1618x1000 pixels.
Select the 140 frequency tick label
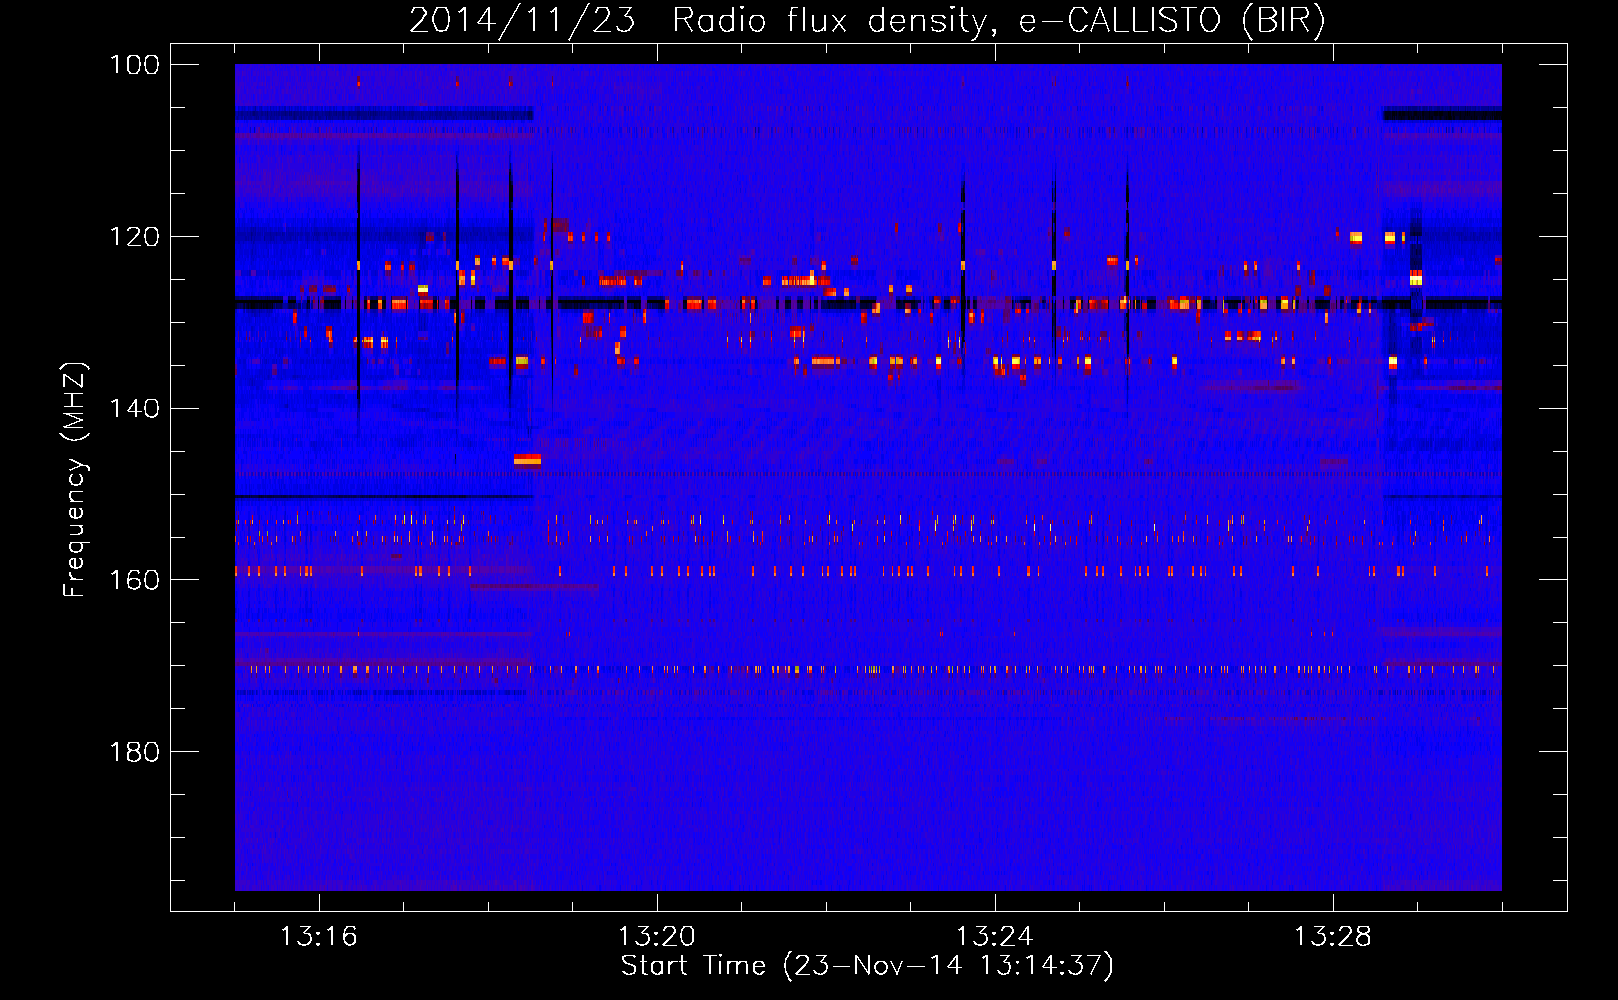click(136, 409)
